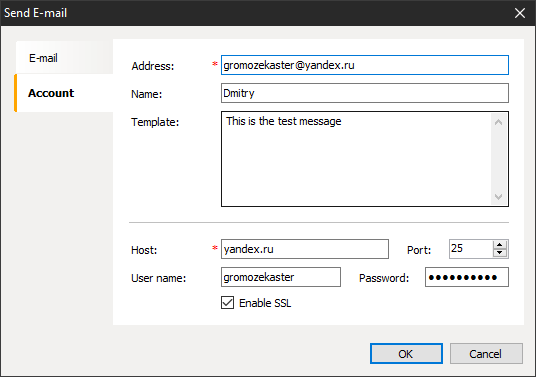Confirm the dialog with OK button
536x377 pixels.
[406, 354]
